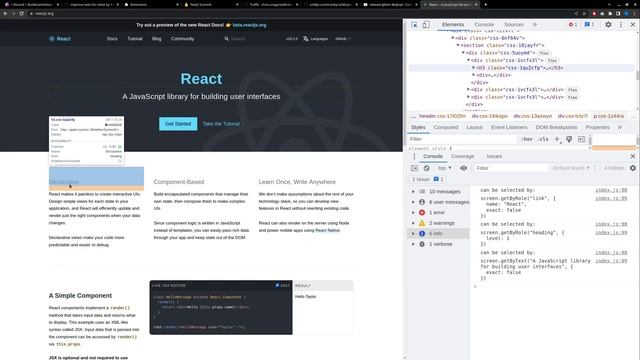Click the search magnifier icon on react site
Viewport: 640px width, 360px height.
(x=227, y=39)
